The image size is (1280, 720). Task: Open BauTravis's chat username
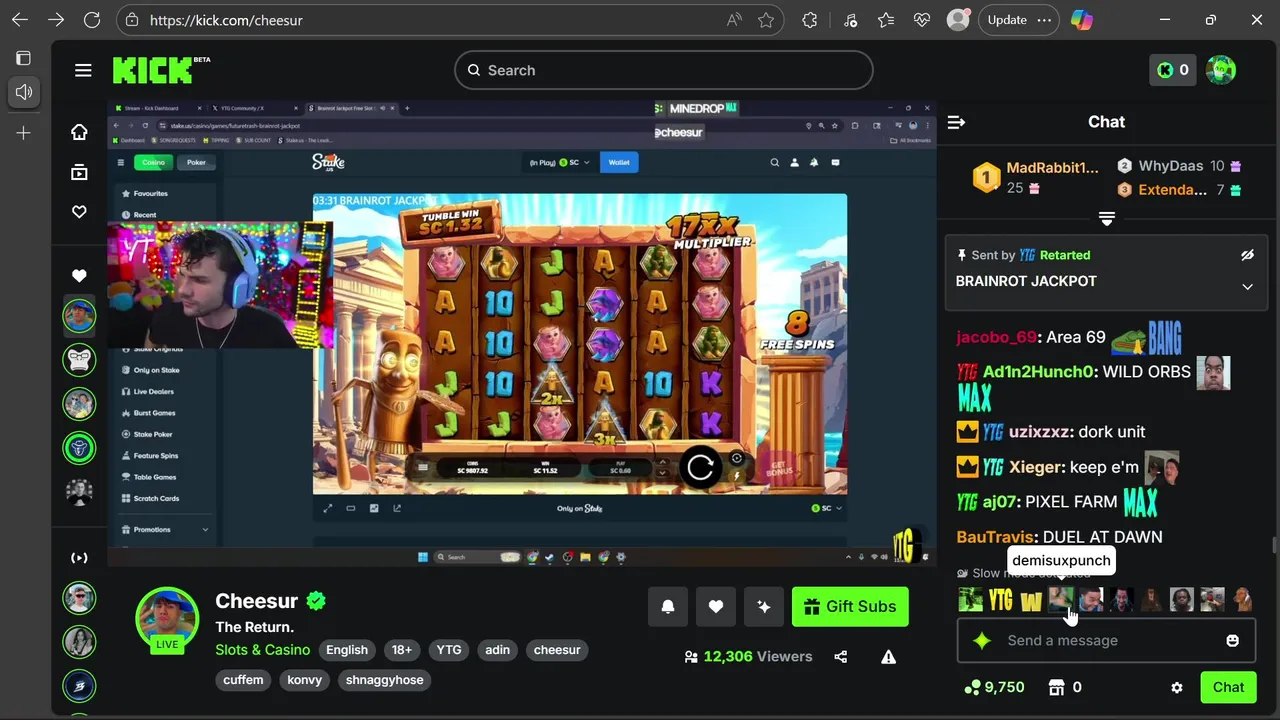[995, 537]
